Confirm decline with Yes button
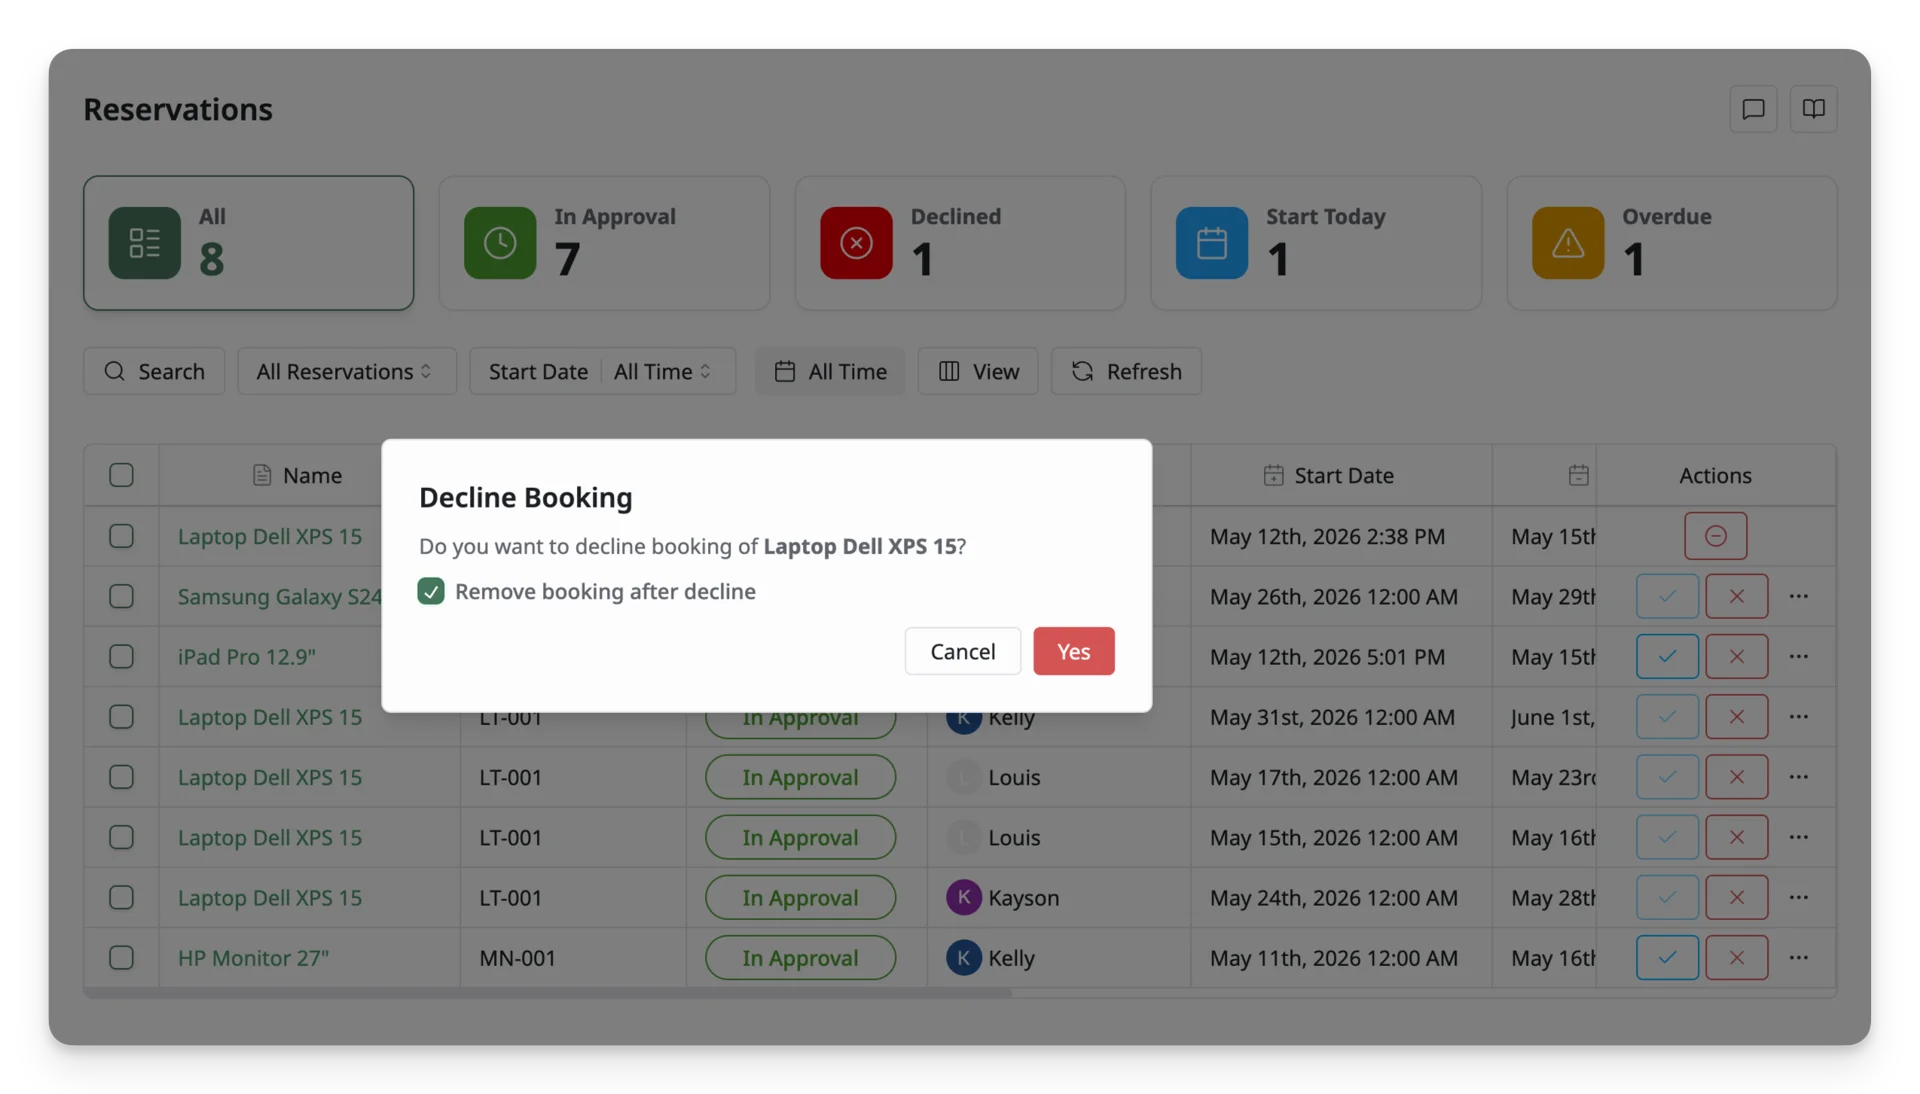 pyautogui.click(x=1073, y=651)
